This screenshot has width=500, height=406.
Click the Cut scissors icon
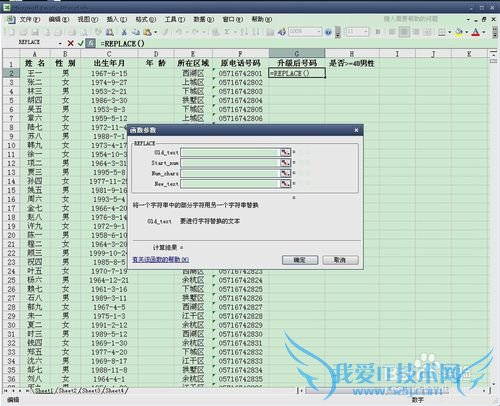coord(124,32)
